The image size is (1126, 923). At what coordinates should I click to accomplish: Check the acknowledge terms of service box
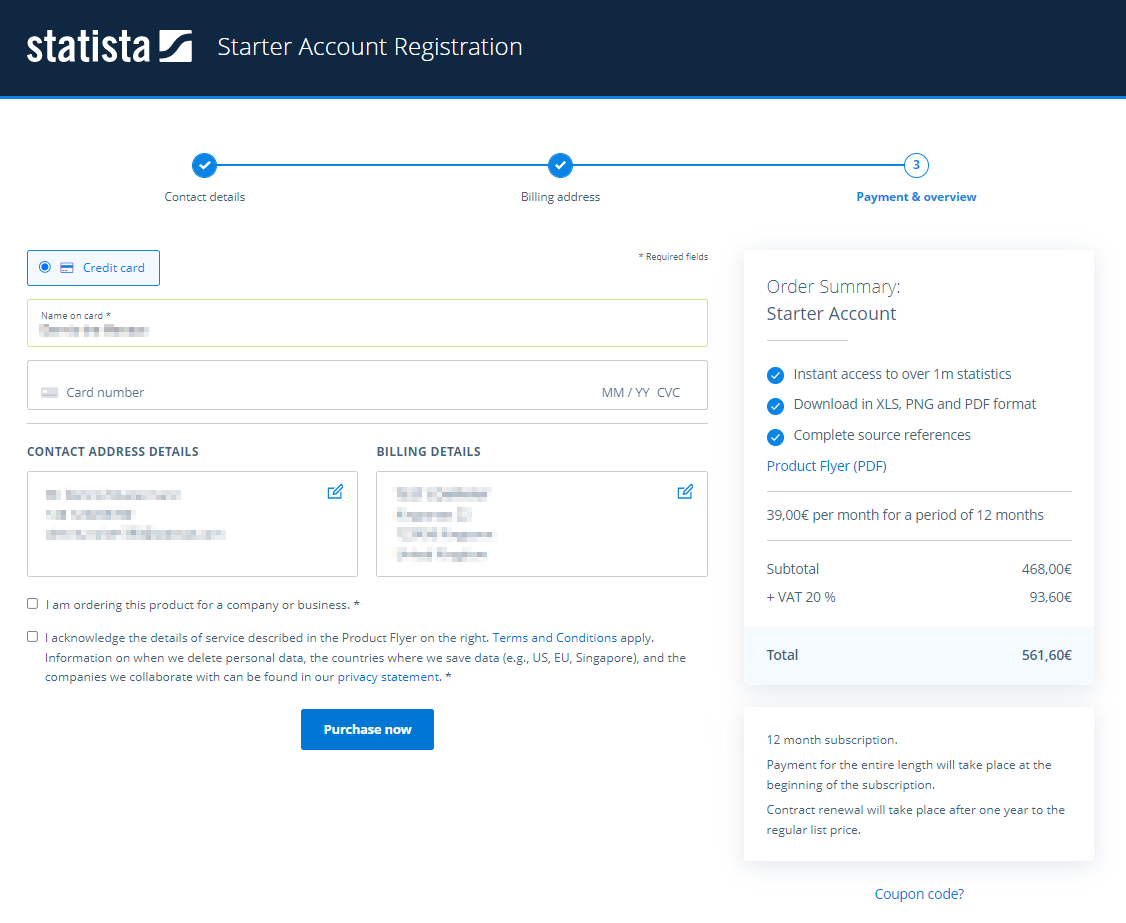[32, 637]
